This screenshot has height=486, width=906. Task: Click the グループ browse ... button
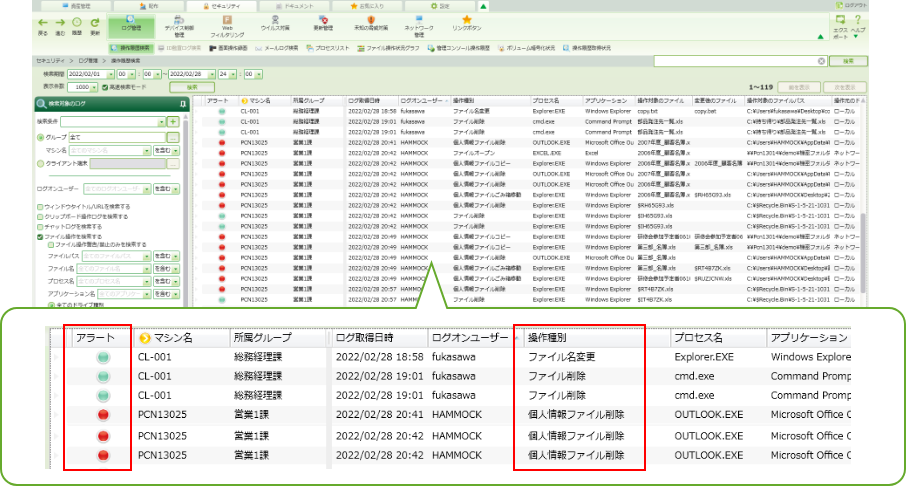coord(173,138)
